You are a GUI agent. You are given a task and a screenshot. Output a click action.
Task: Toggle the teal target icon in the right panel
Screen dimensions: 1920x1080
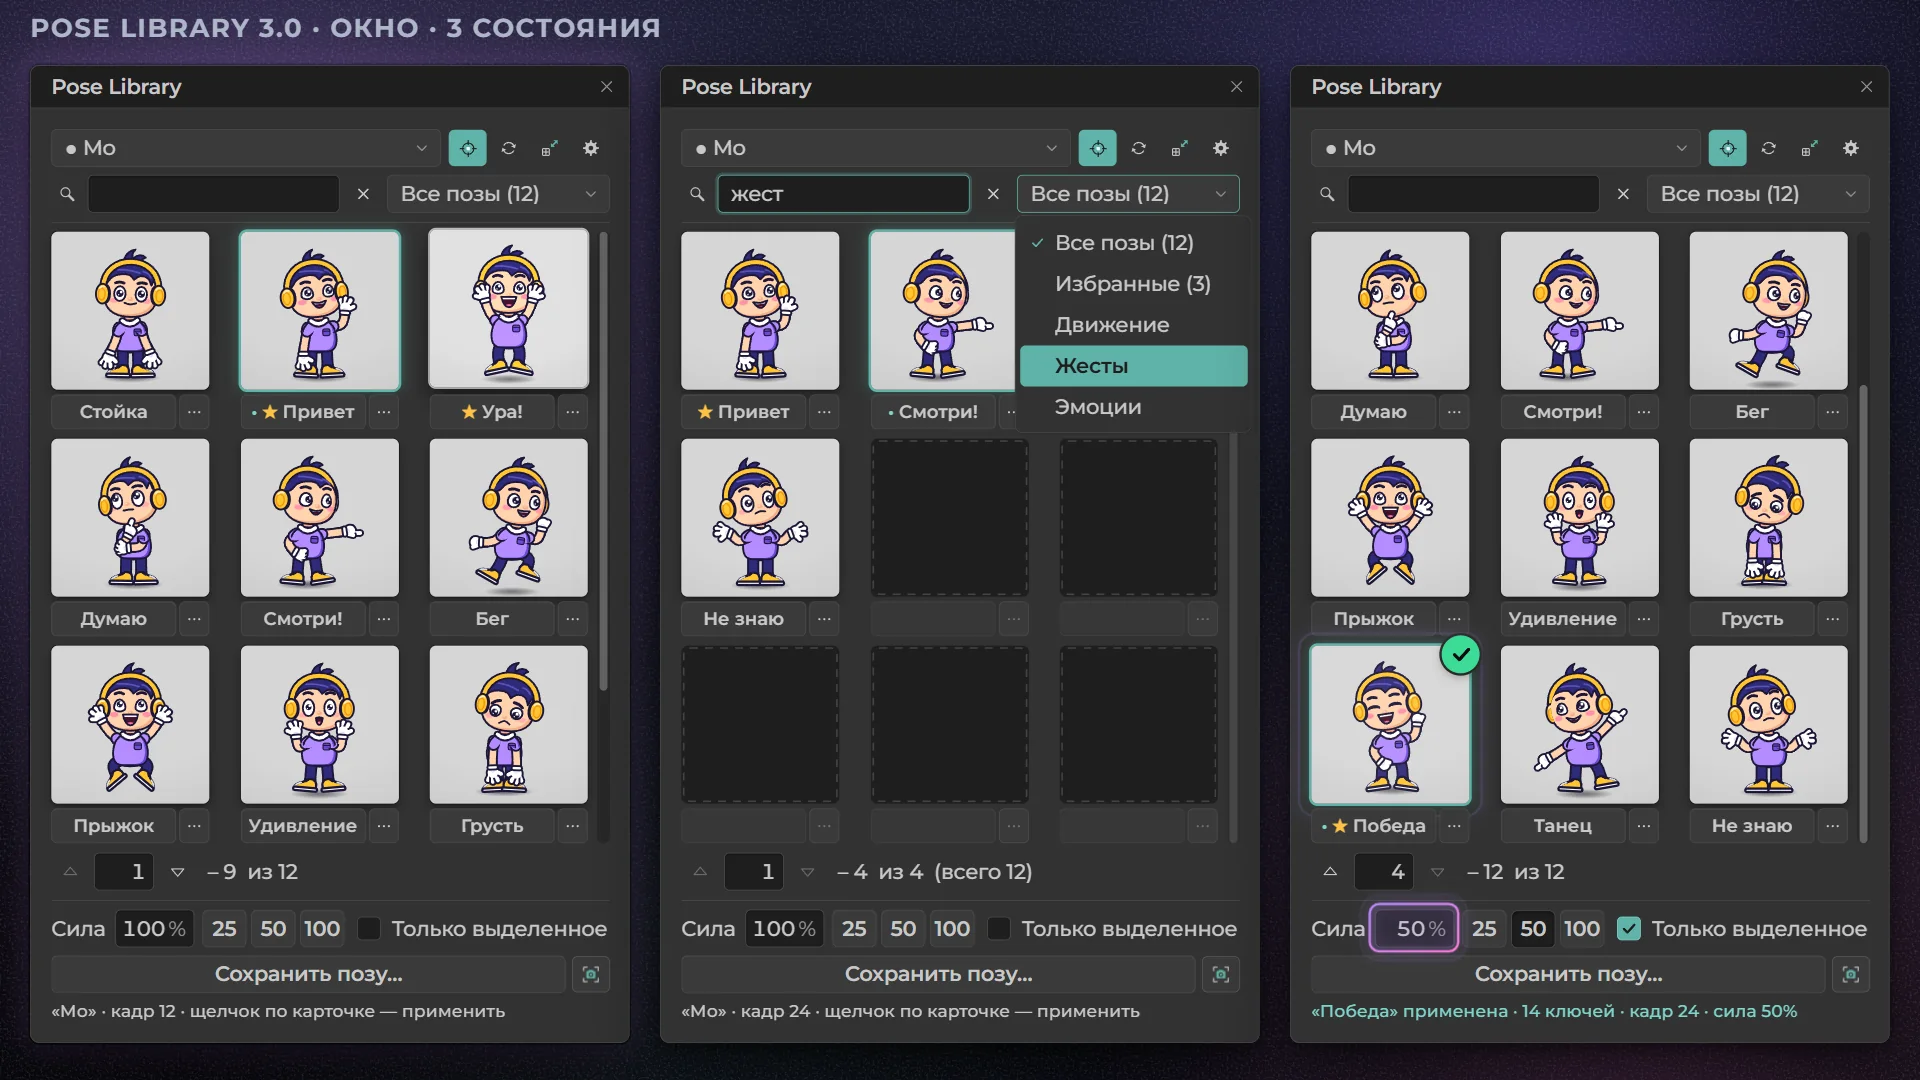coord(1728,148)
